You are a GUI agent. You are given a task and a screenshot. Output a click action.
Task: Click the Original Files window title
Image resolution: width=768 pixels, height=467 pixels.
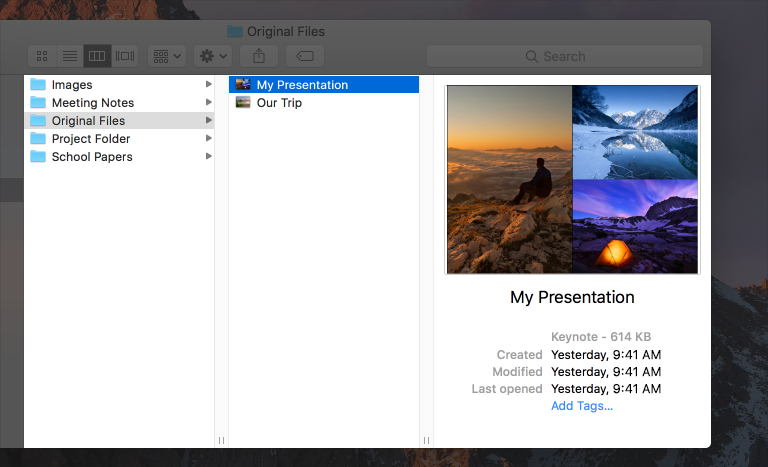(286, 32)
